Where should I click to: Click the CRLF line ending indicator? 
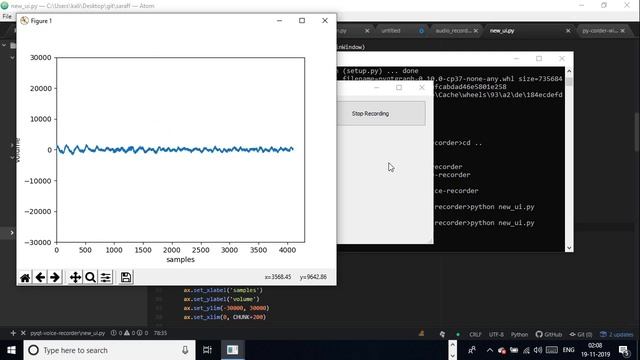click(x=475, y=334)
